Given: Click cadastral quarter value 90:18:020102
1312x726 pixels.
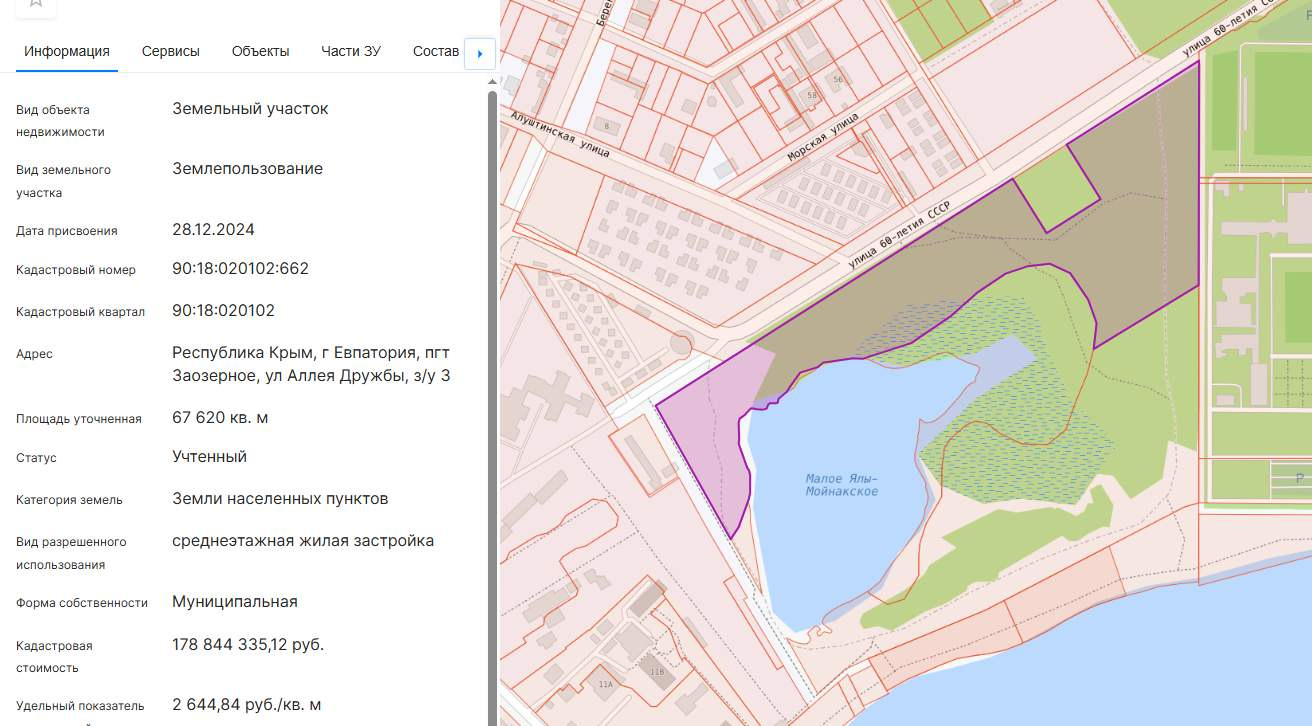Looking at the screenshot, I should pos(224,311).
